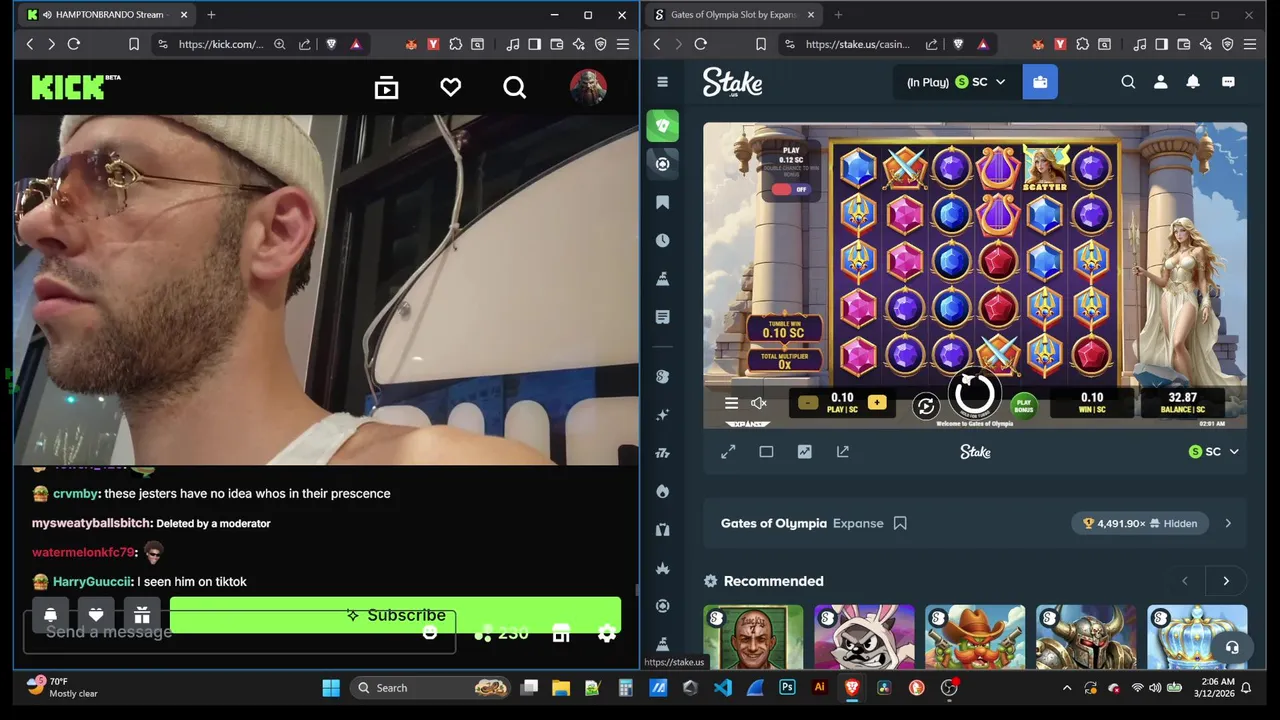Click the Expanse provider link

pyautogui.click(x=858, y=523)
